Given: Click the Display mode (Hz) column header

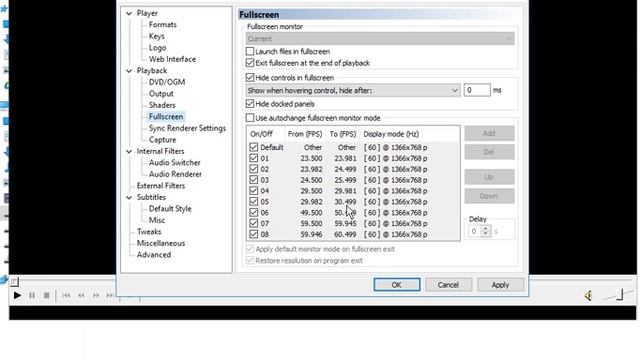Looking at the screenshot, I should click(391, 134).
